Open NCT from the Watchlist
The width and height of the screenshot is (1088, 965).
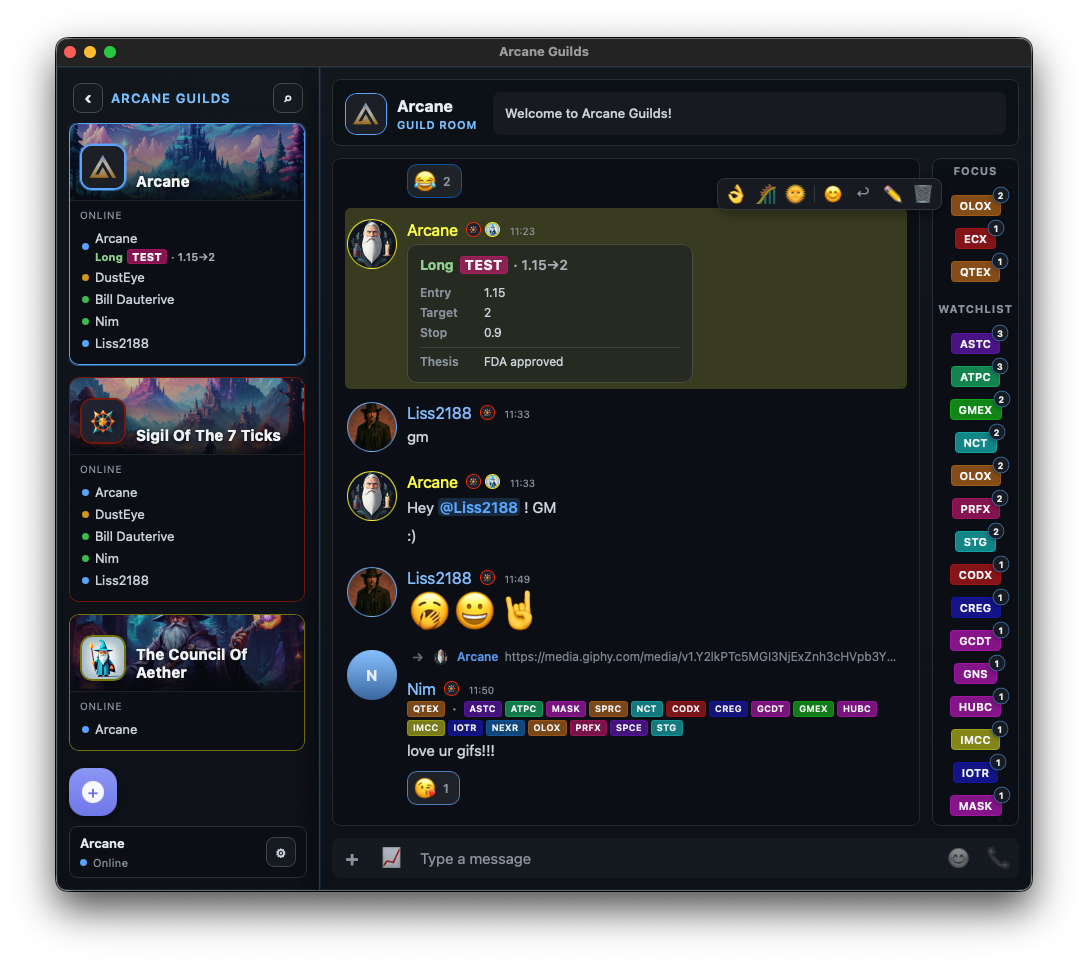pyautogui.click(x=975, y=443)
